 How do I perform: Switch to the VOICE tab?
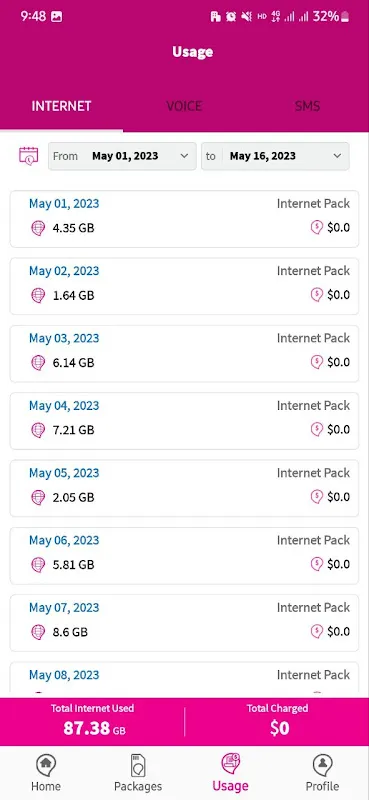184,106
